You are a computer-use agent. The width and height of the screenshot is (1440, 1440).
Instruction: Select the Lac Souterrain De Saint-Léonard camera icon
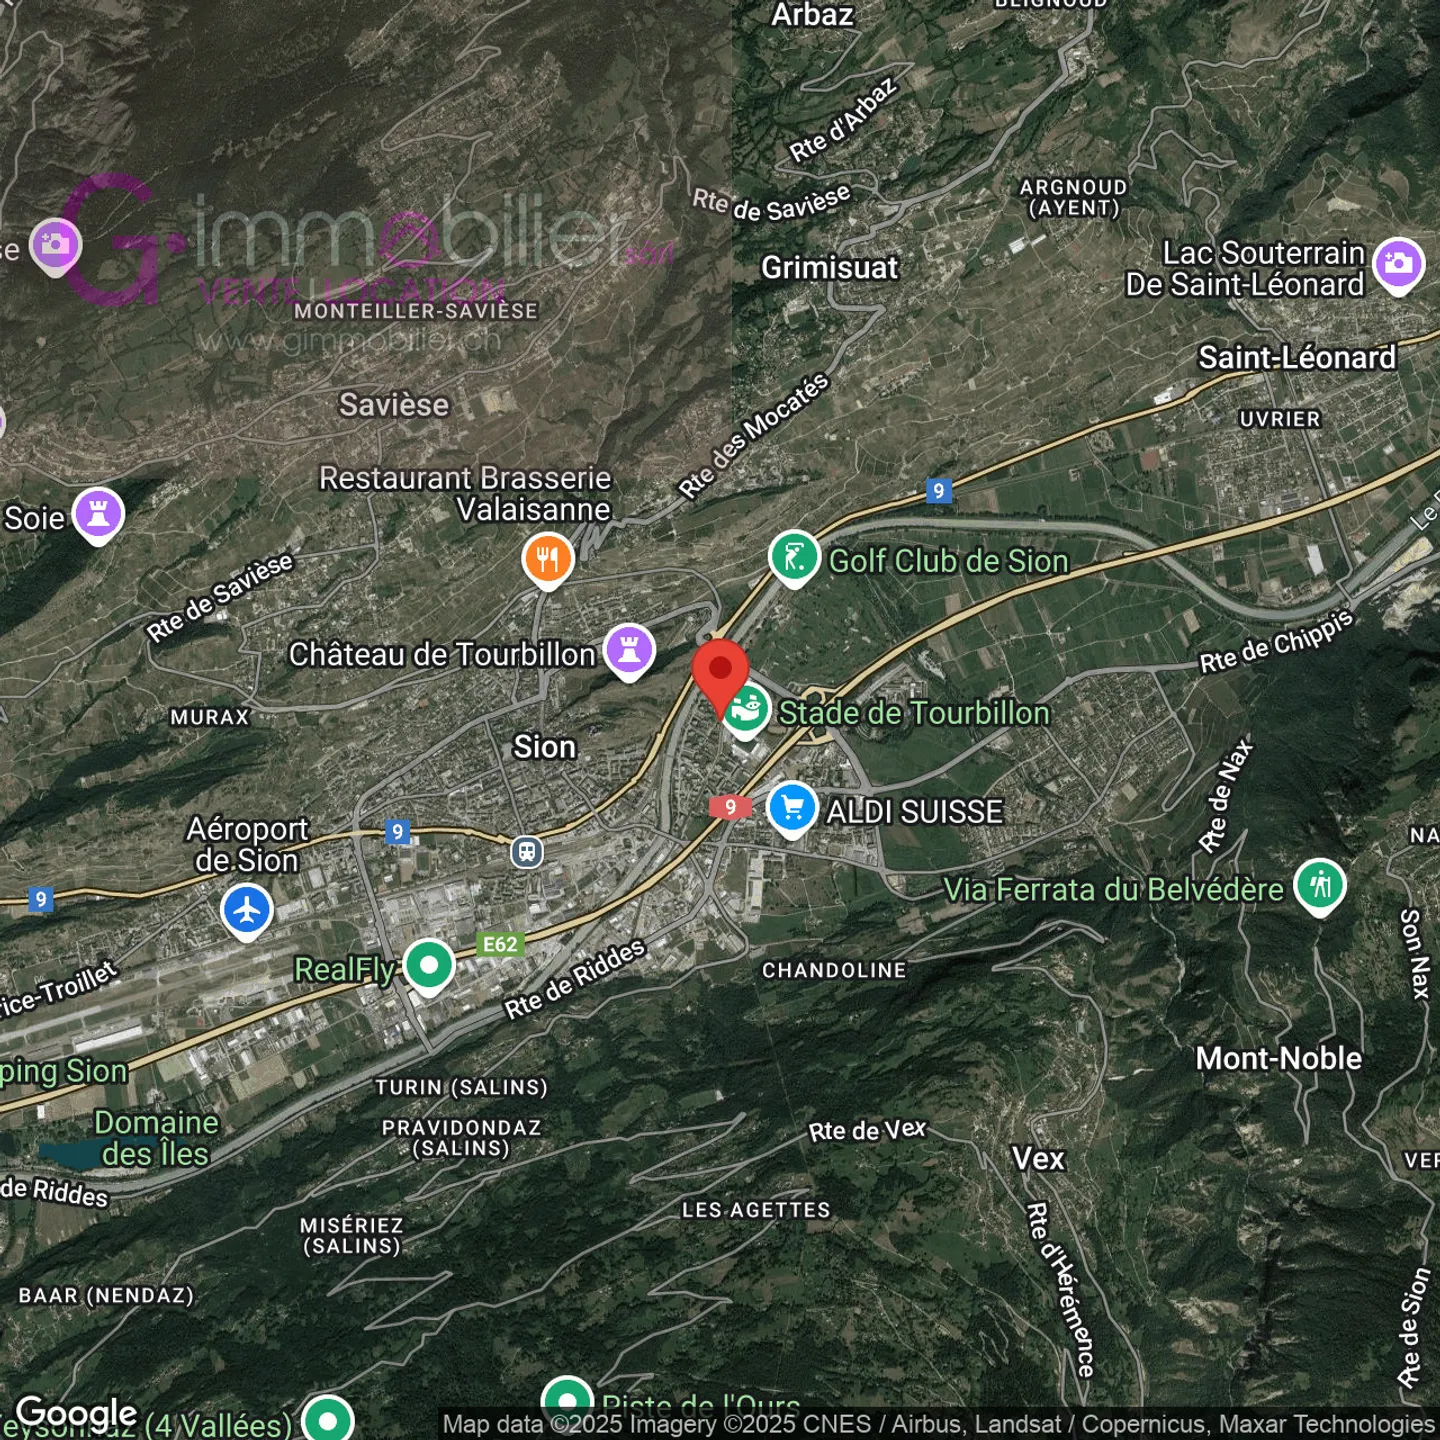tap(1398, 264)
